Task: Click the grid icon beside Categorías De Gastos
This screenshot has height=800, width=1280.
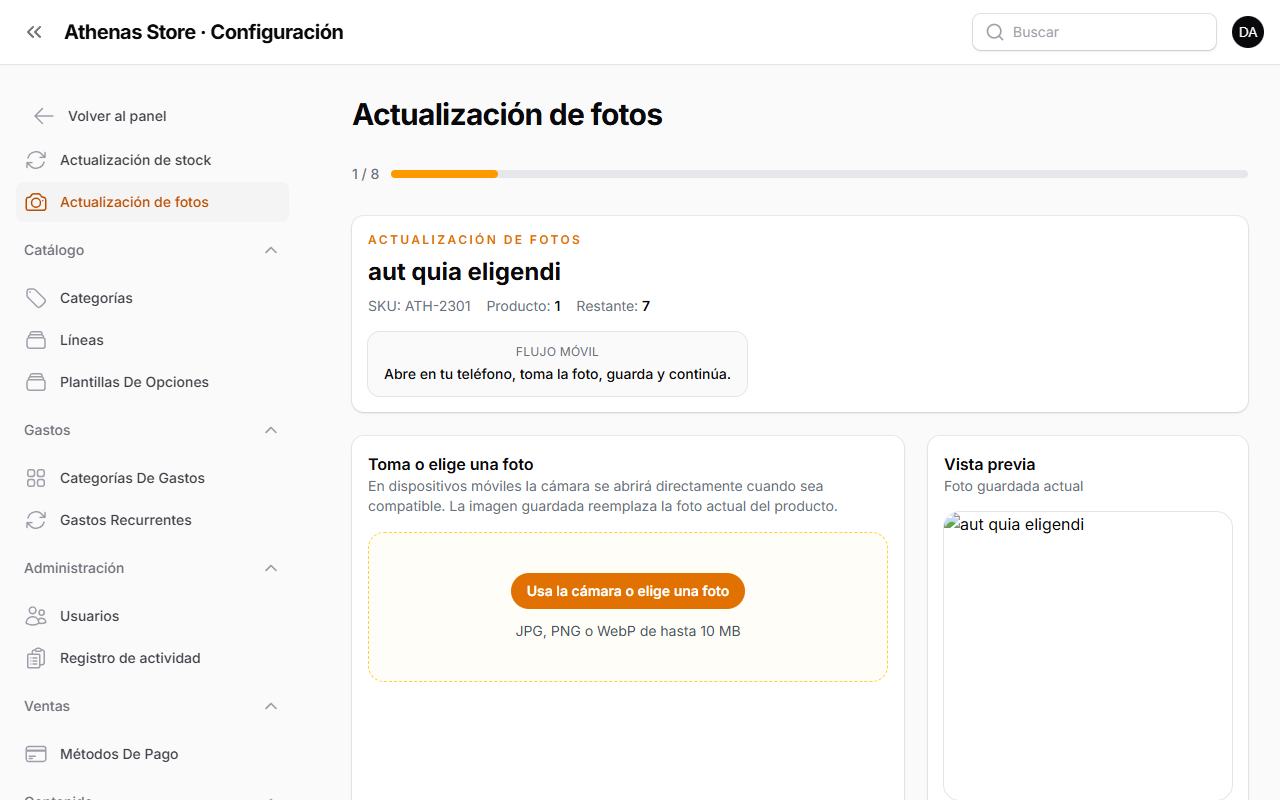Action: (x=36, y=478)
